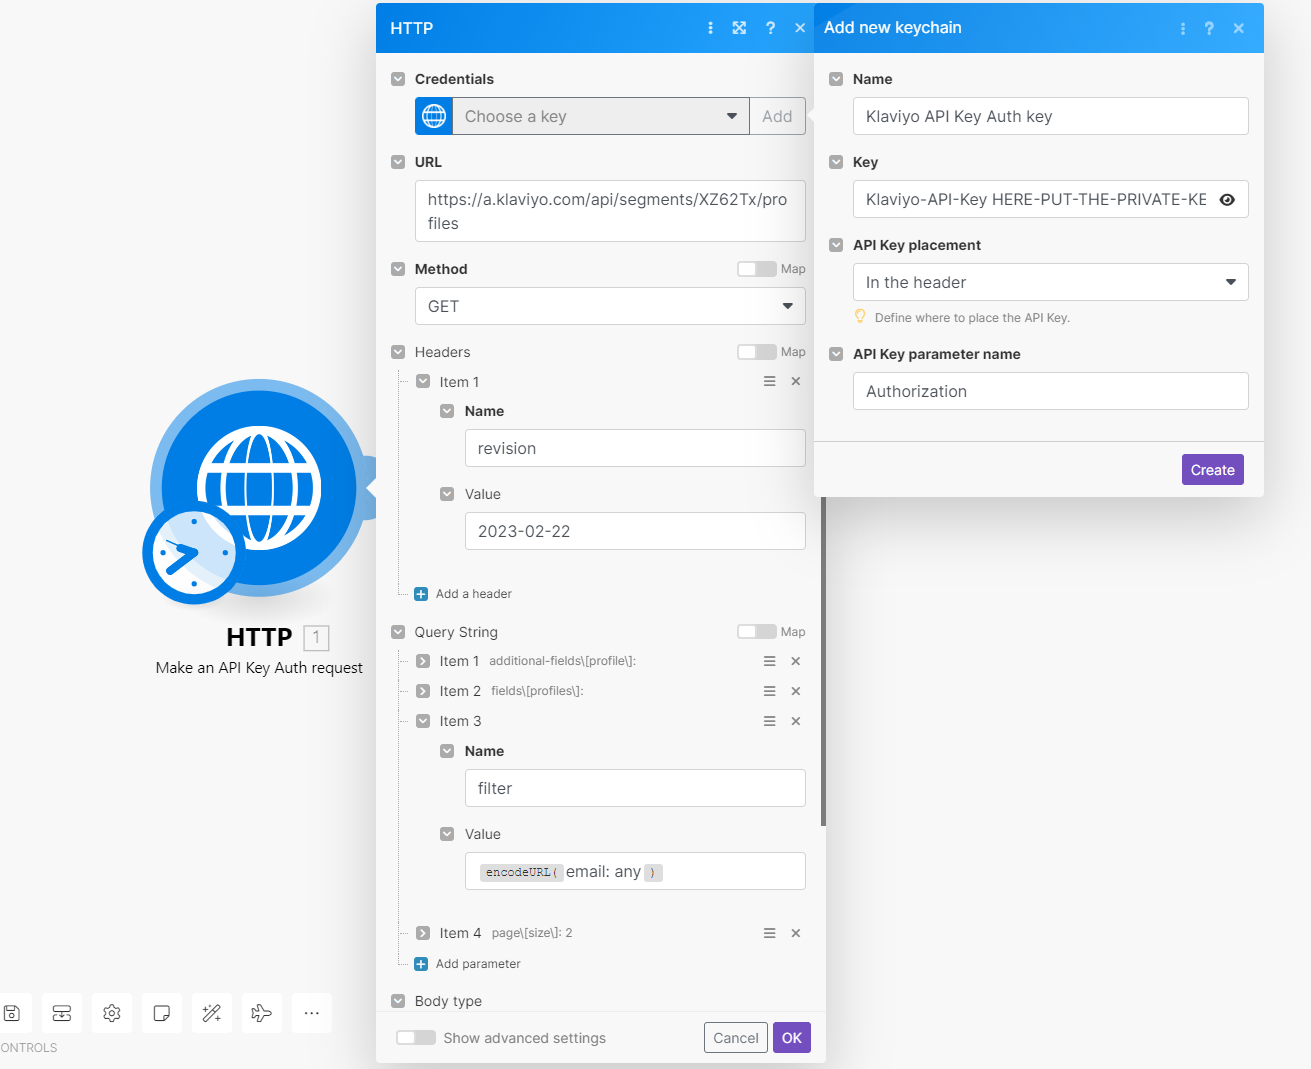Remove Query String Item 2
The image size is (1311, 1069).
tap(796, 691)
